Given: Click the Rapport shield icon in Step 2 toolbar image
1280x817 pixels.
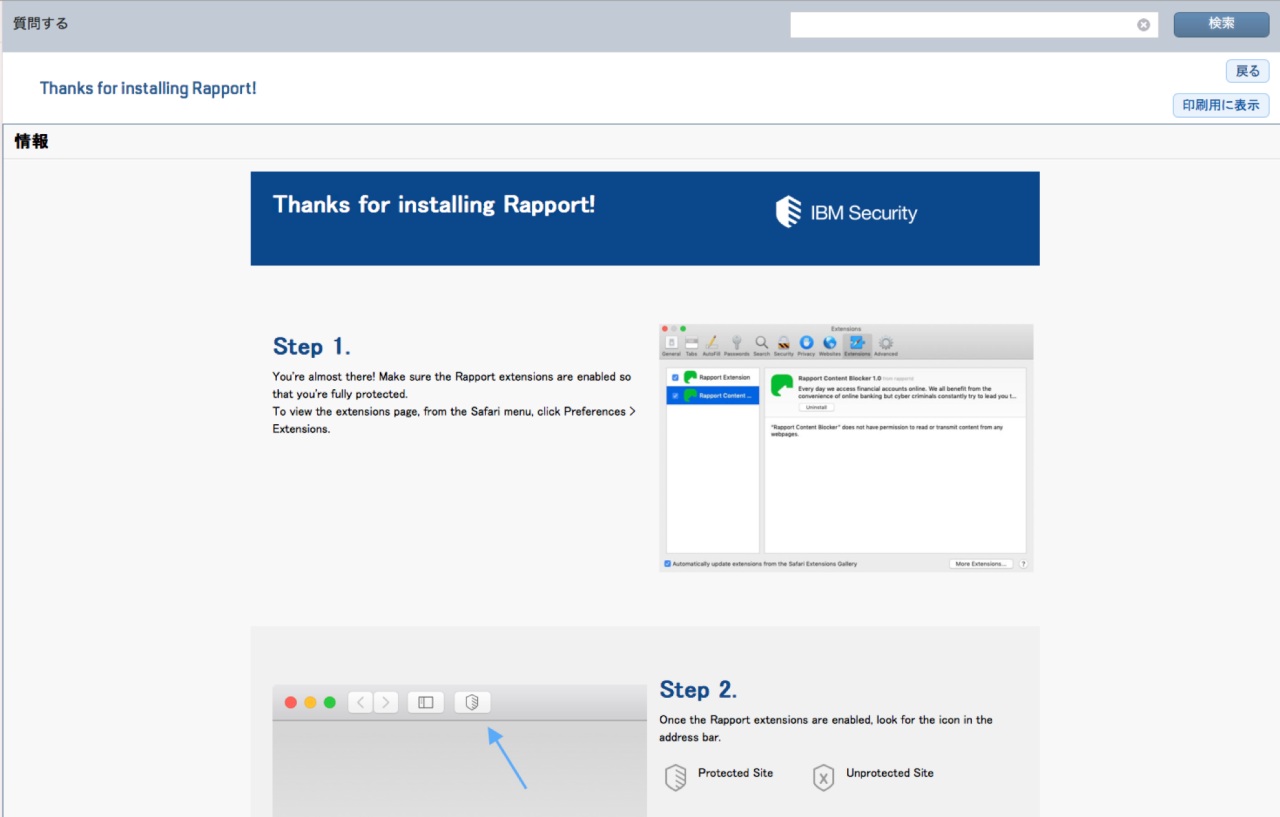Looking at the screenshot, I should [473, 702].
